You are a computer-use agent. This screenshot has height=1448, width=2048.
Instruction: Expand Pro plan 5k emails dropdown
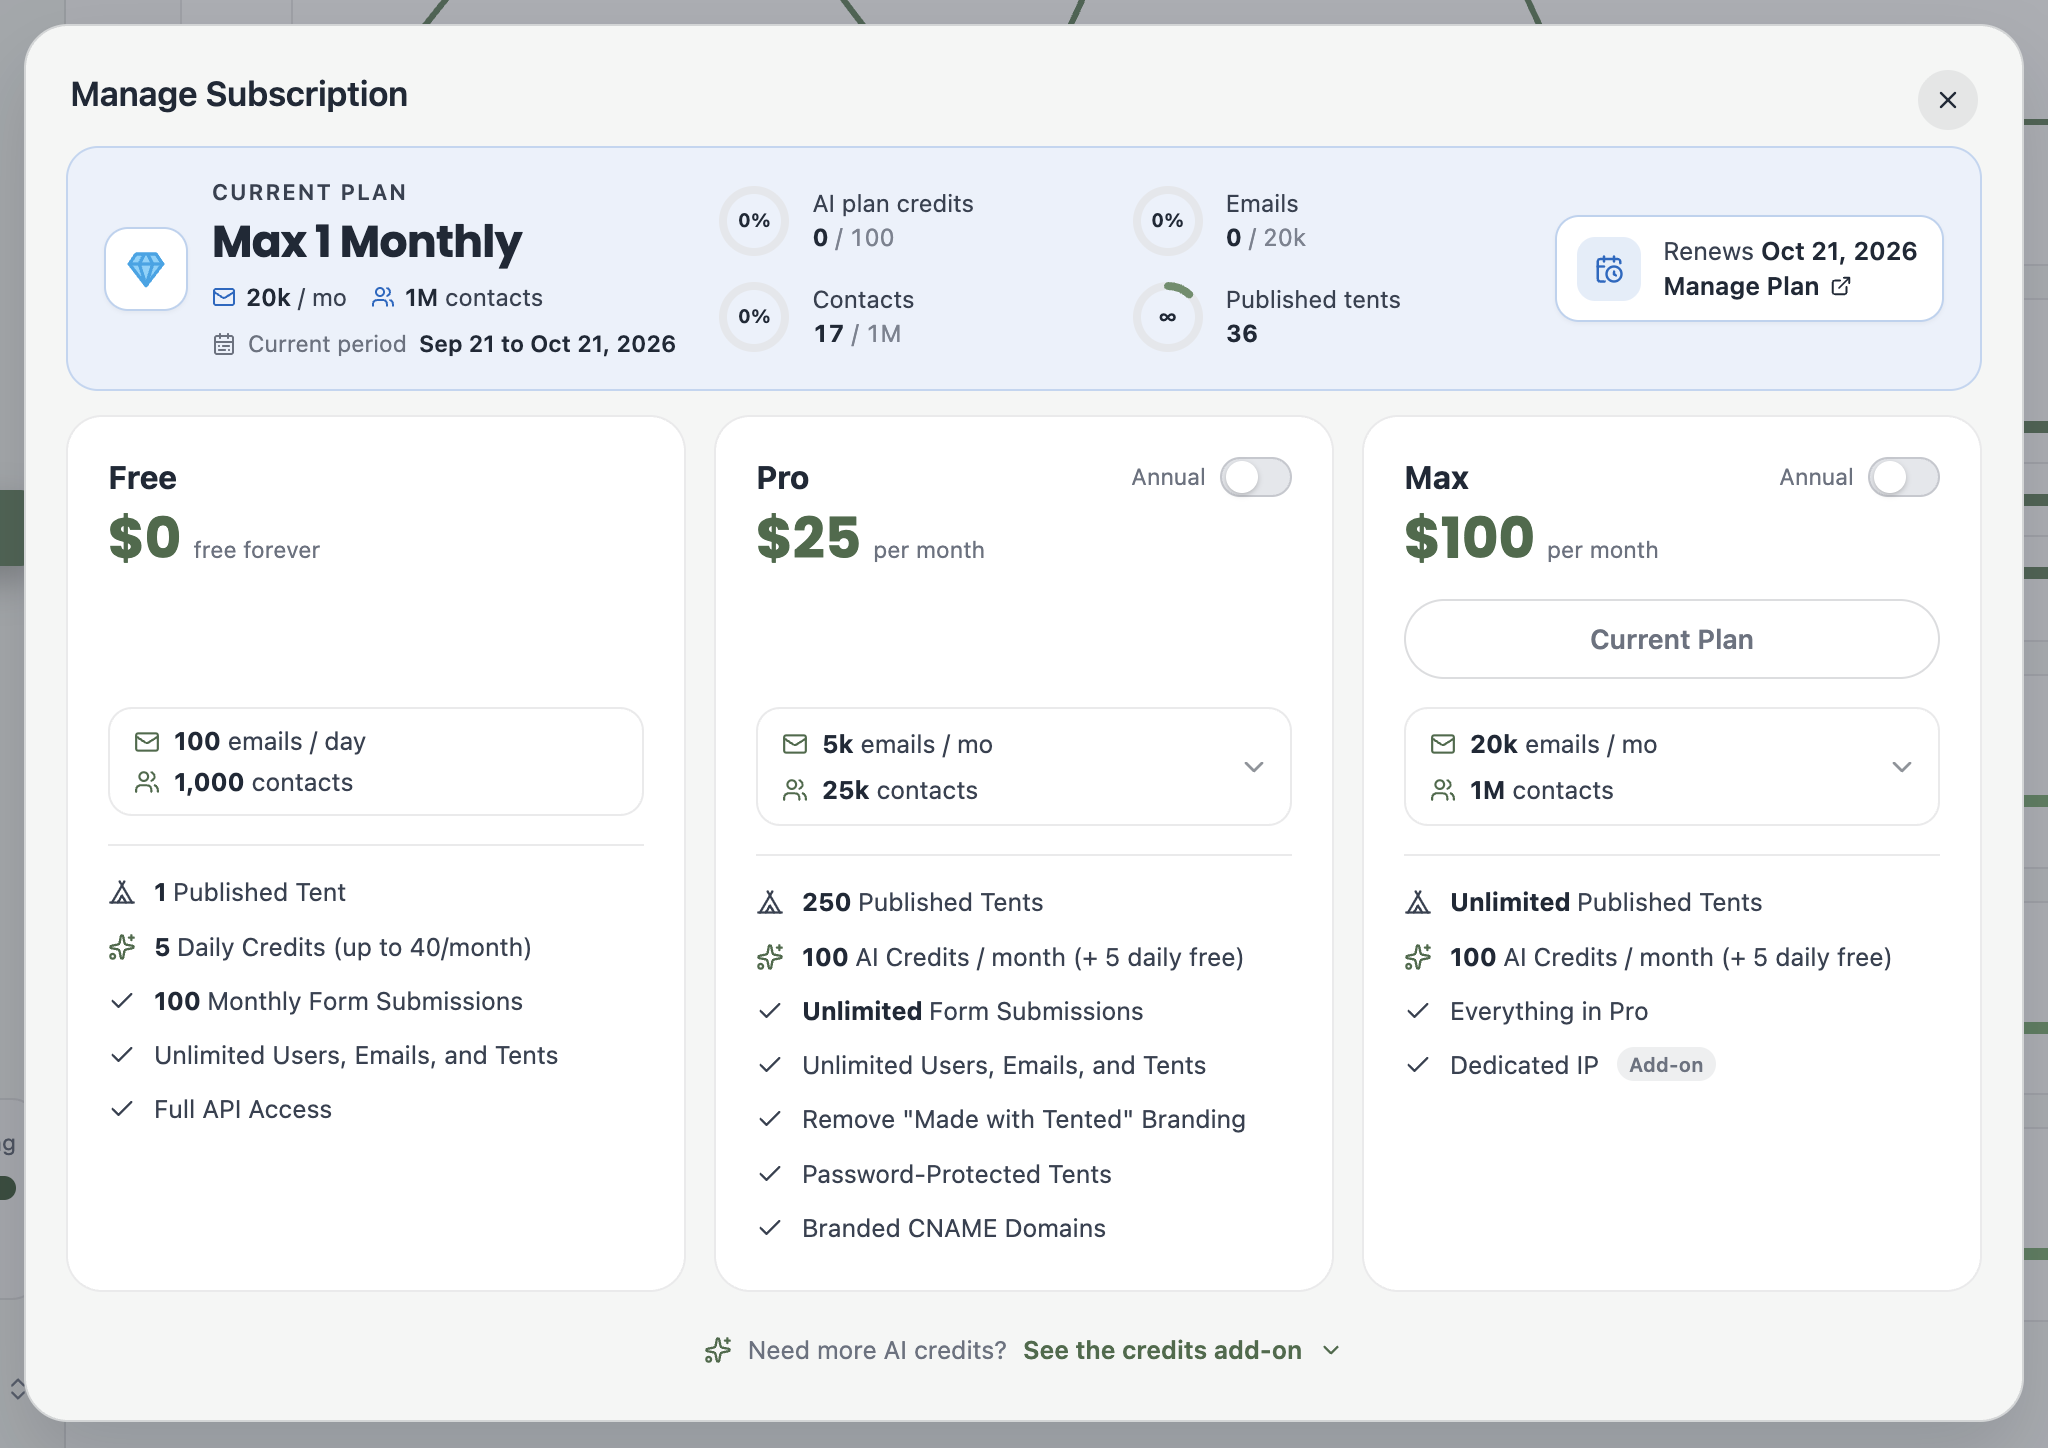coord(1023,767)
